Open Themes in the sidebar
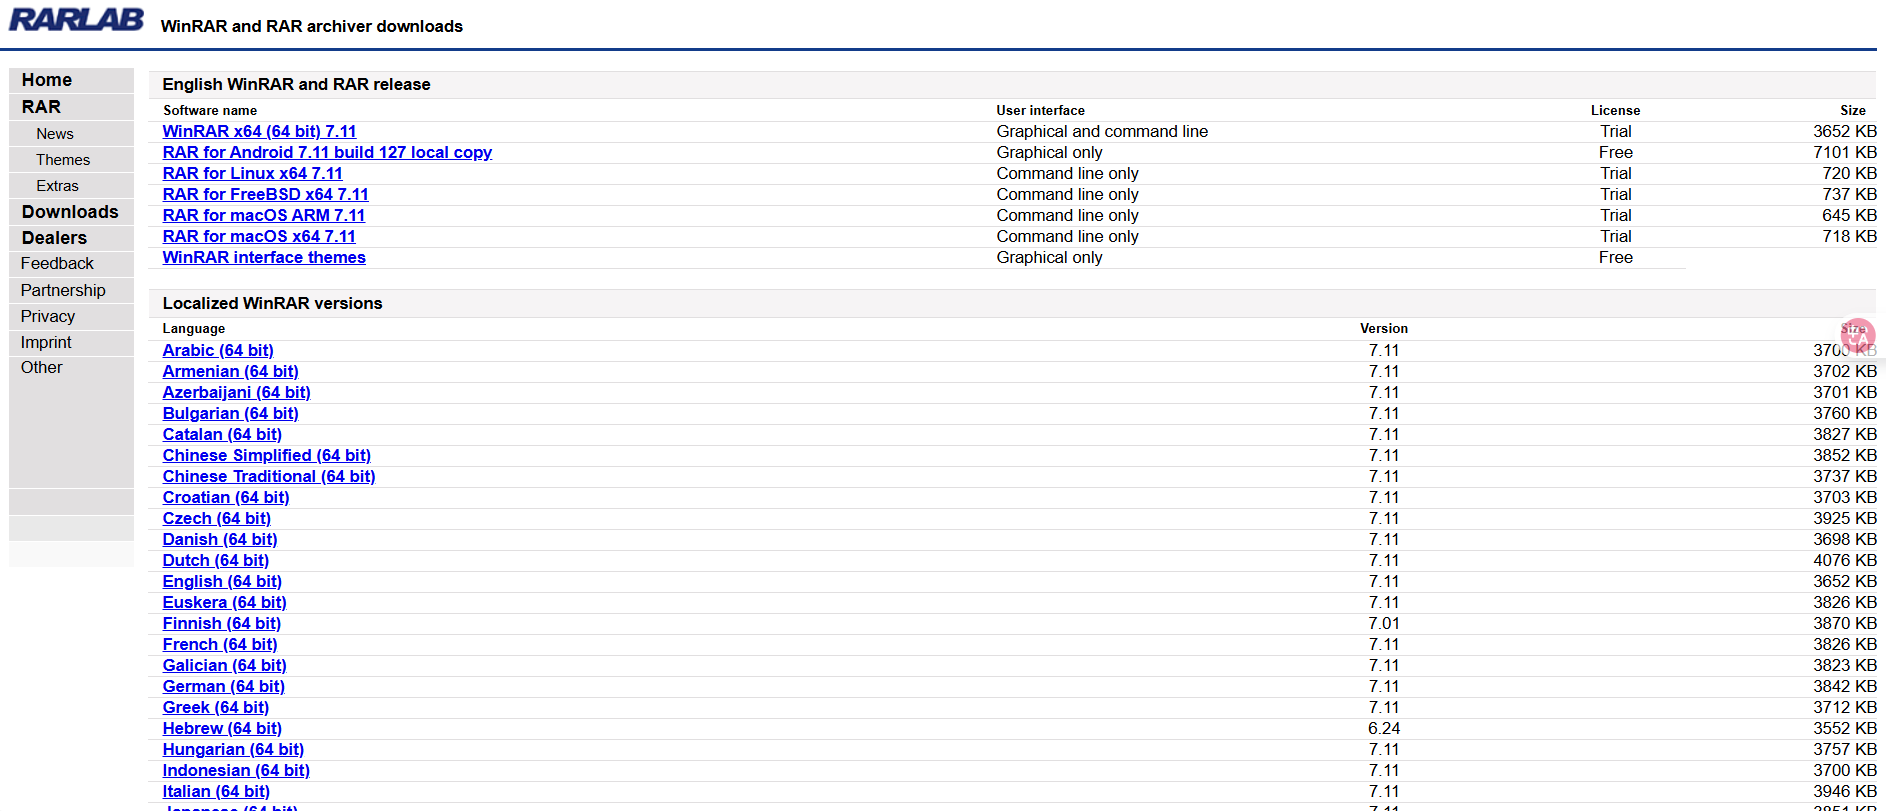 pyautogui.click(x=63, y=160)
